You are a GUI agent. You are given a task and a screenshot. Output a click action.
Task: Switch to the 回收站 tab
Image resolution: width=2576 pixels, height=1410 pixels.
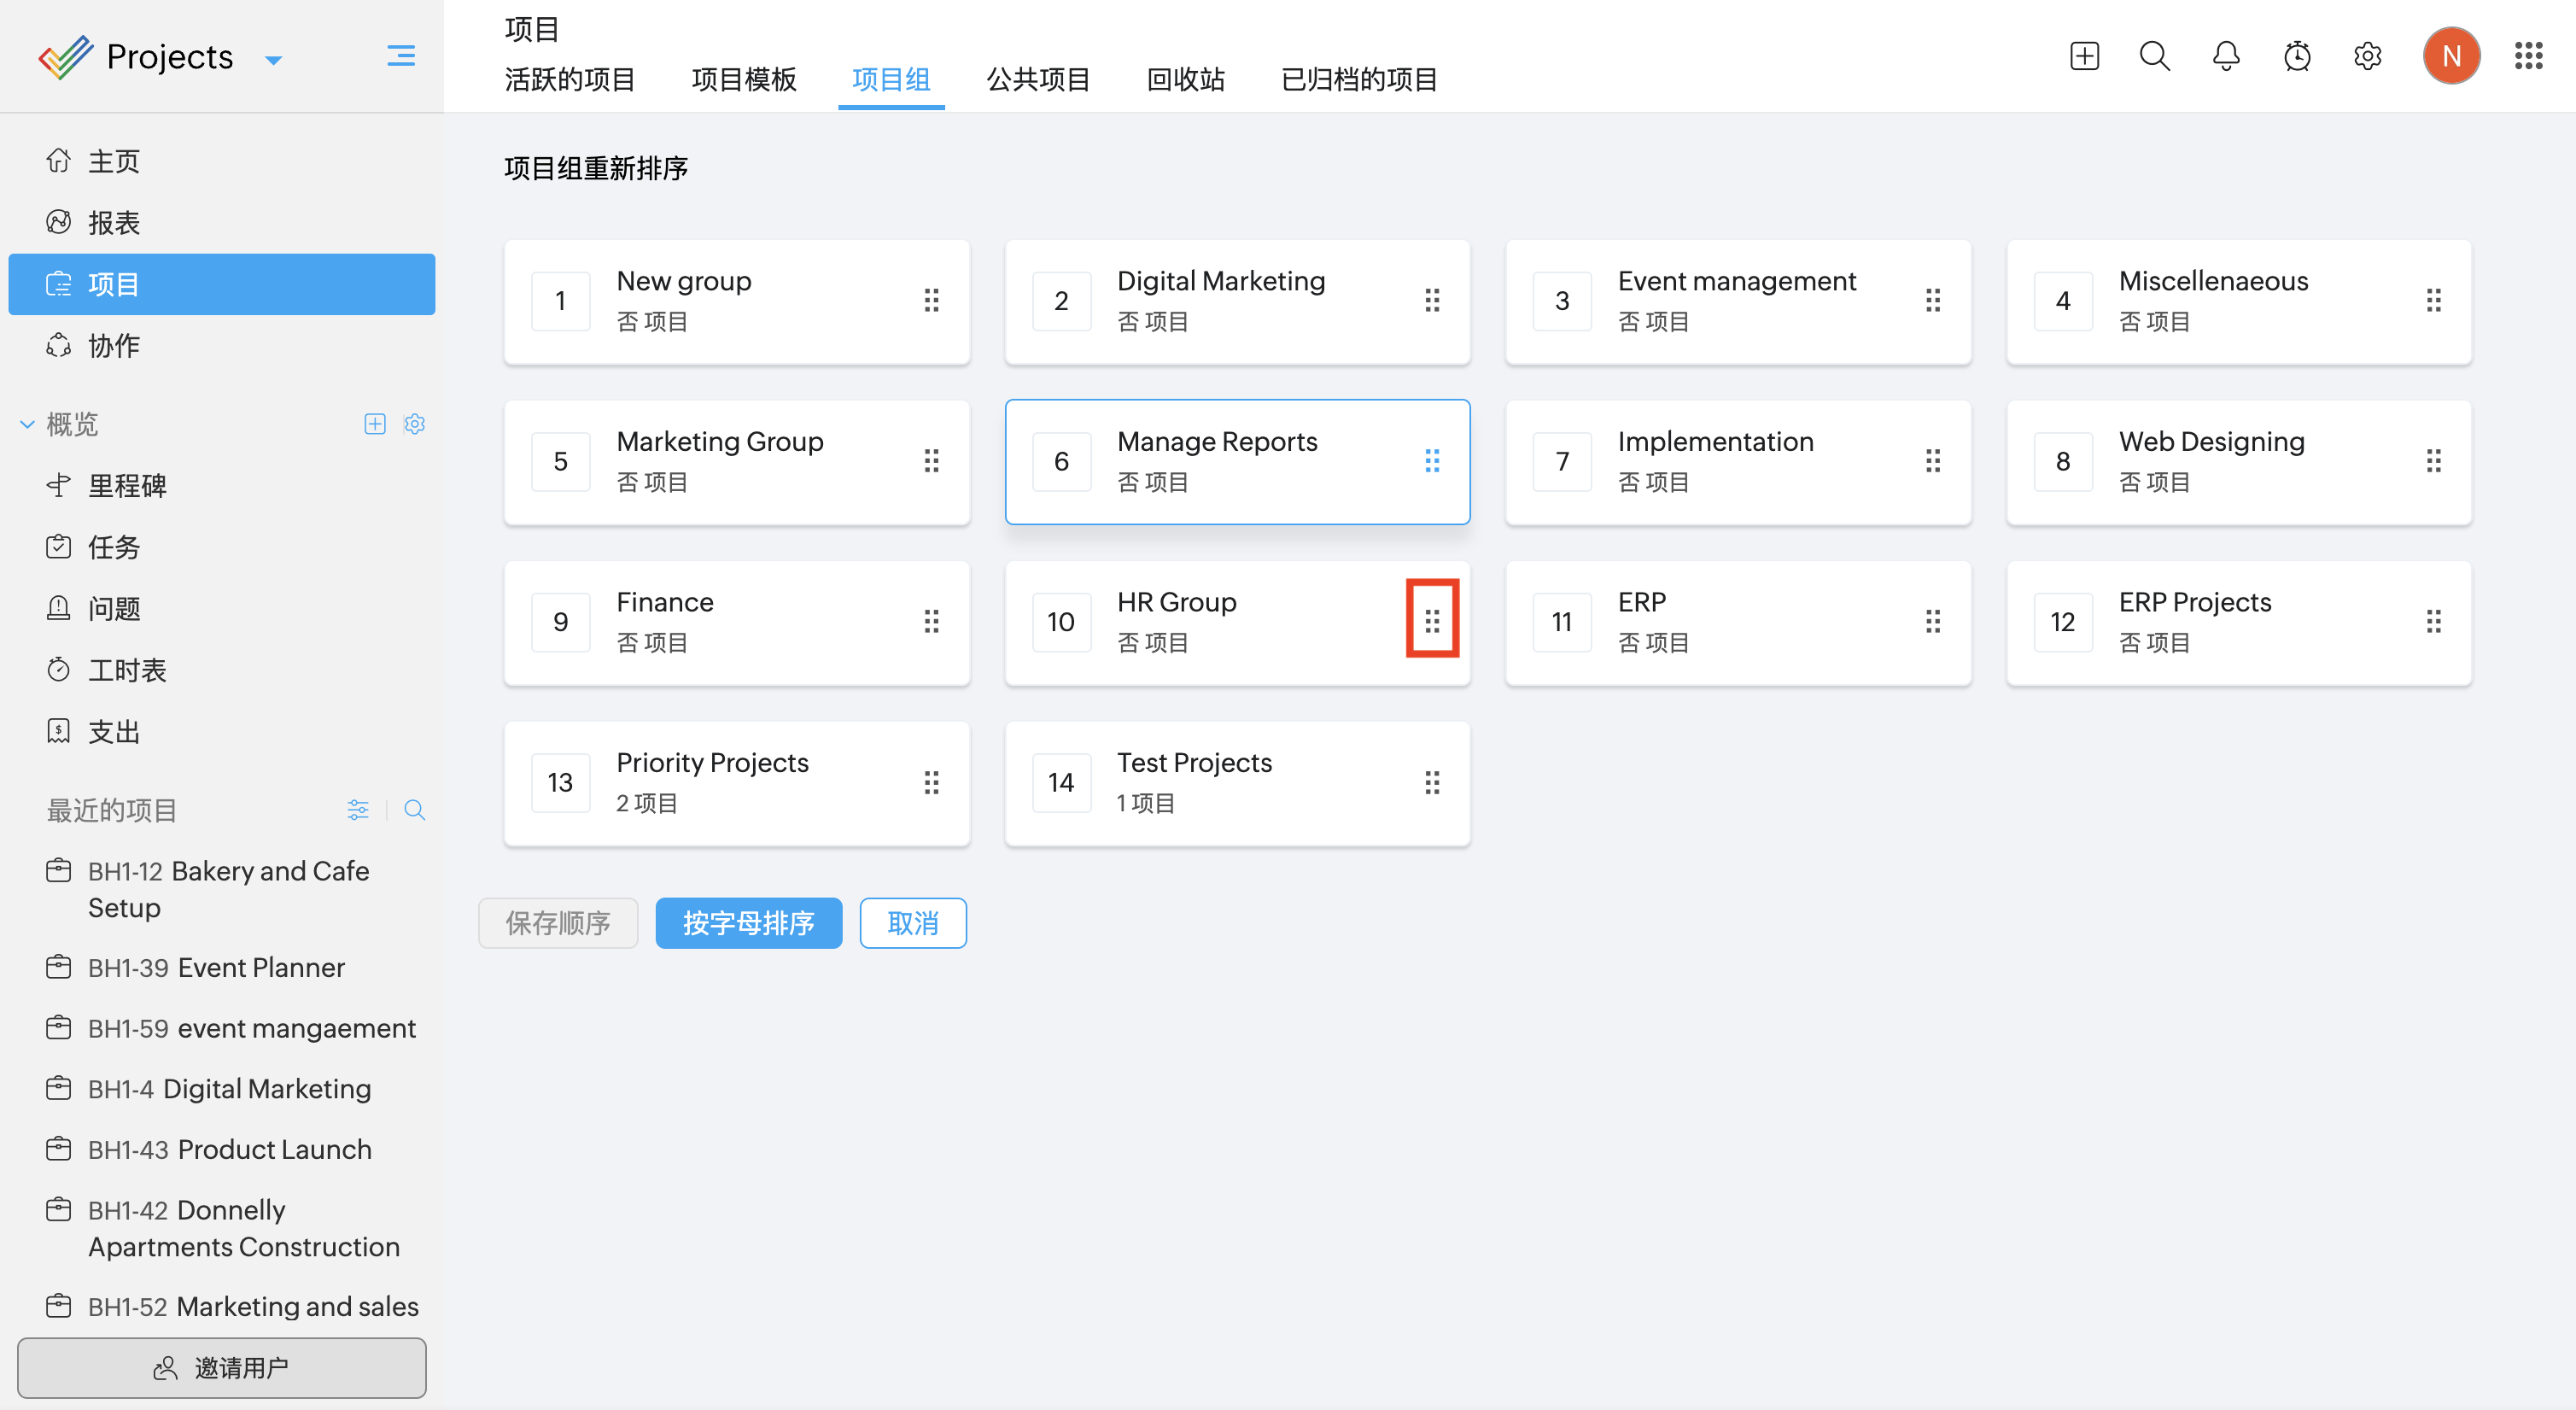(1185, 79)
